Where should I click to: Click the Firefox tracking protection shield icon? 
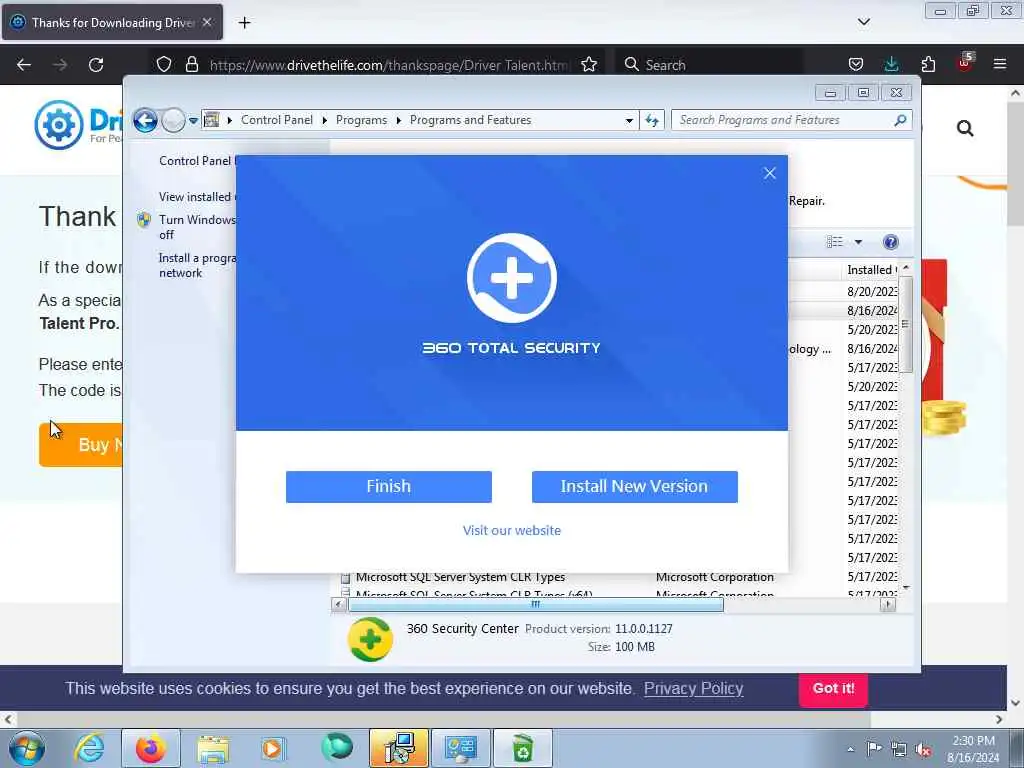(x=164, y=65)
